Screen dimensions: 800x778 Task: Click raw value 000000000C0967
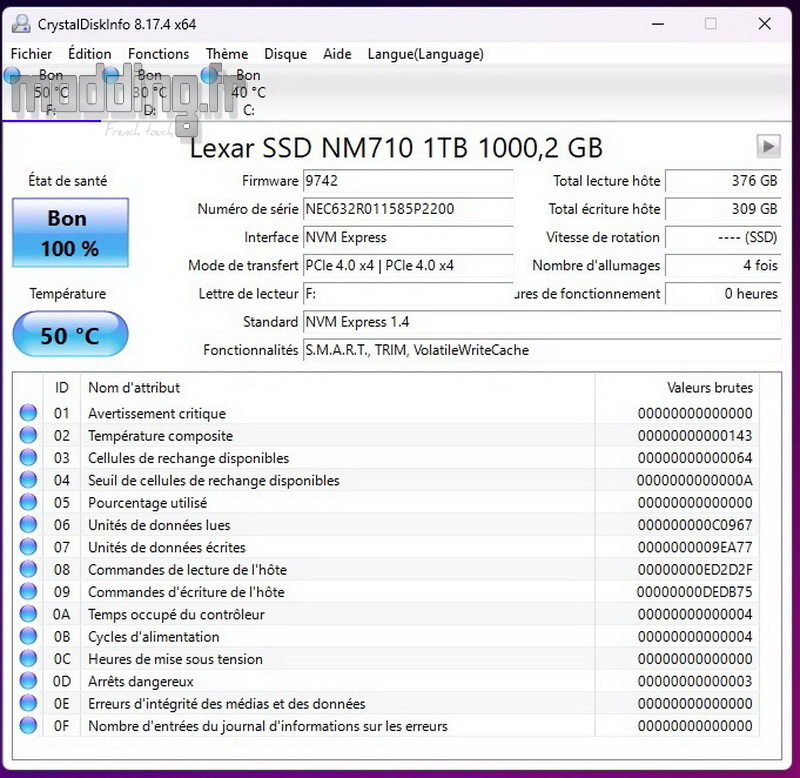pos(695,525)
